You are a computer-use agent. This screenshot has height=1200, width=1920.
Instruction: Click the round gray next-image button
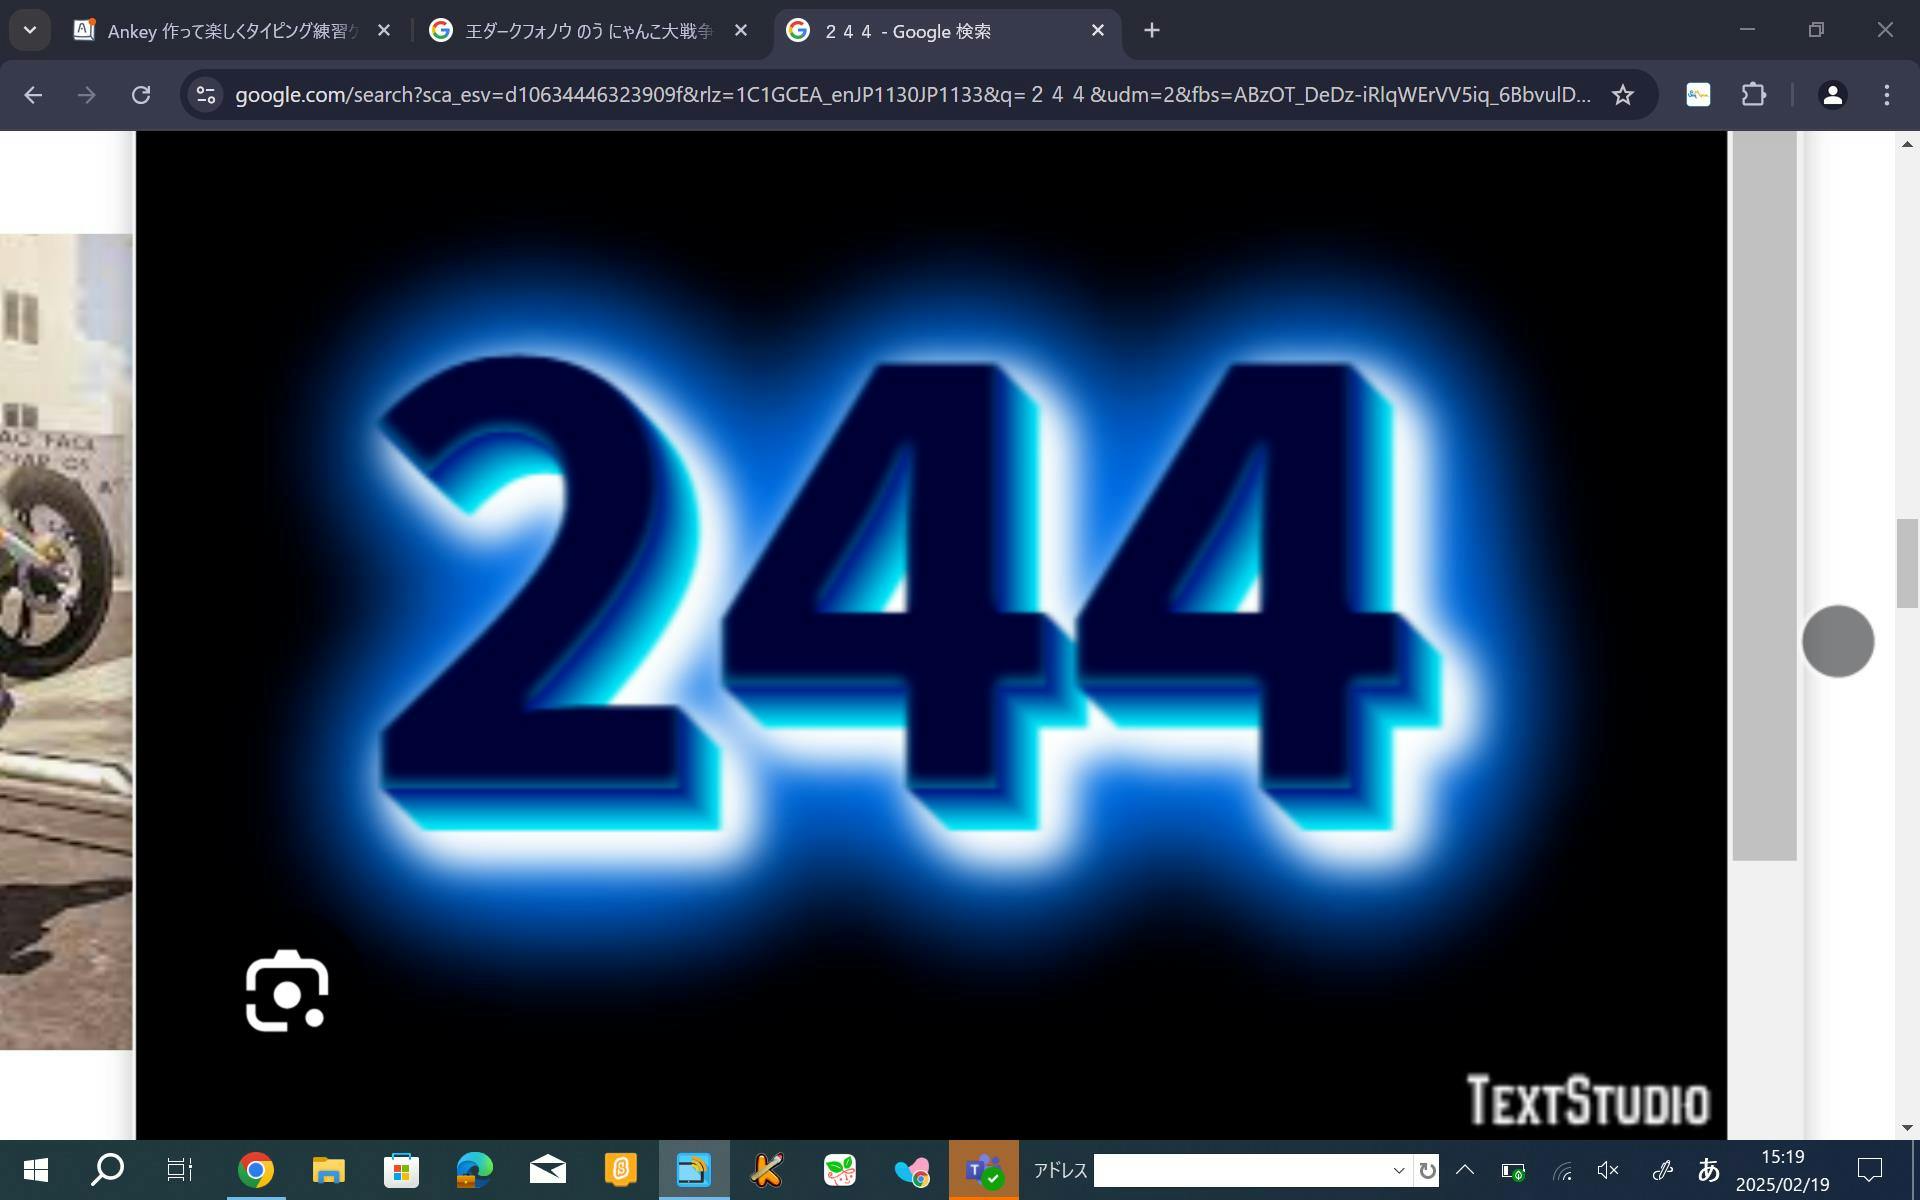point(1837,641)
